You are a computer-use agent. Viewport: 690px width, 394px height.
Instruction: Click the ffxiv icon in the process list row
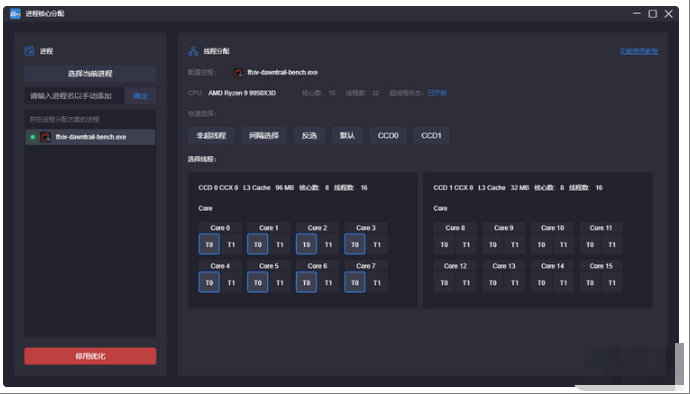point(45,137)
